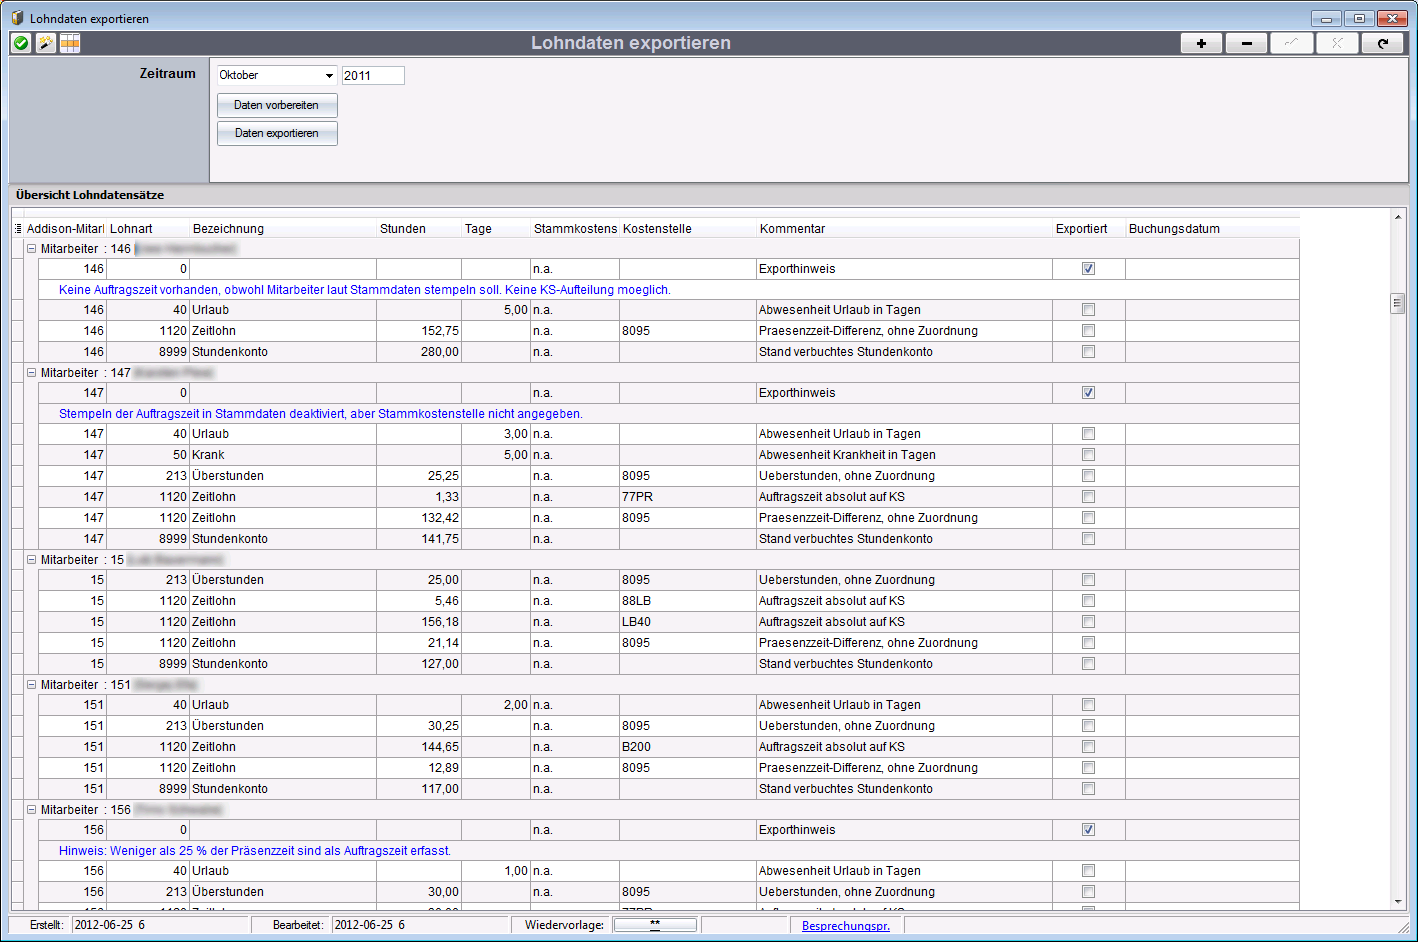The height and width of the screenshot is (942, 1418).
Task: Sort by Kommentar column header
Action: click(x=904, y=229)
